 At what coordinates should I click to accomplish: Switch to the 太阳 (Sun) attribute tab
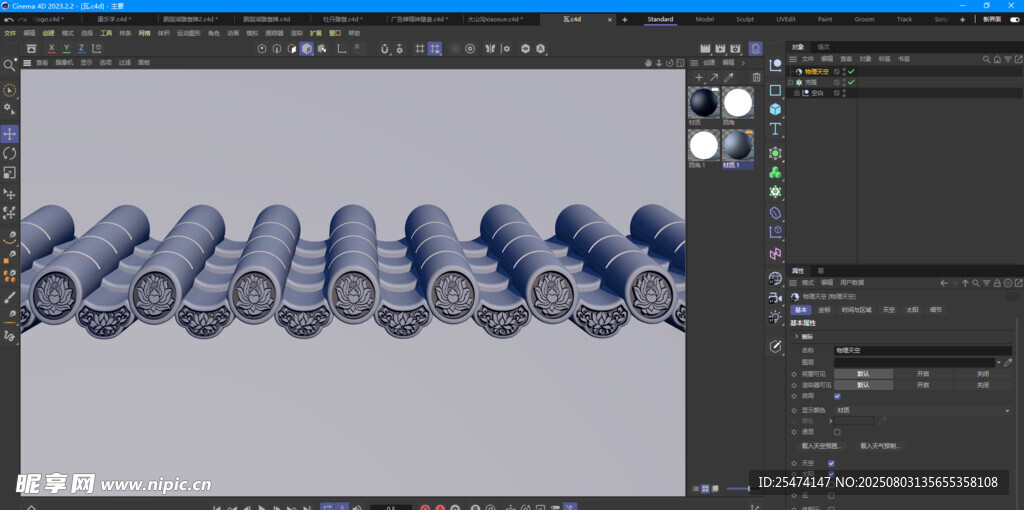click(912, 310)
